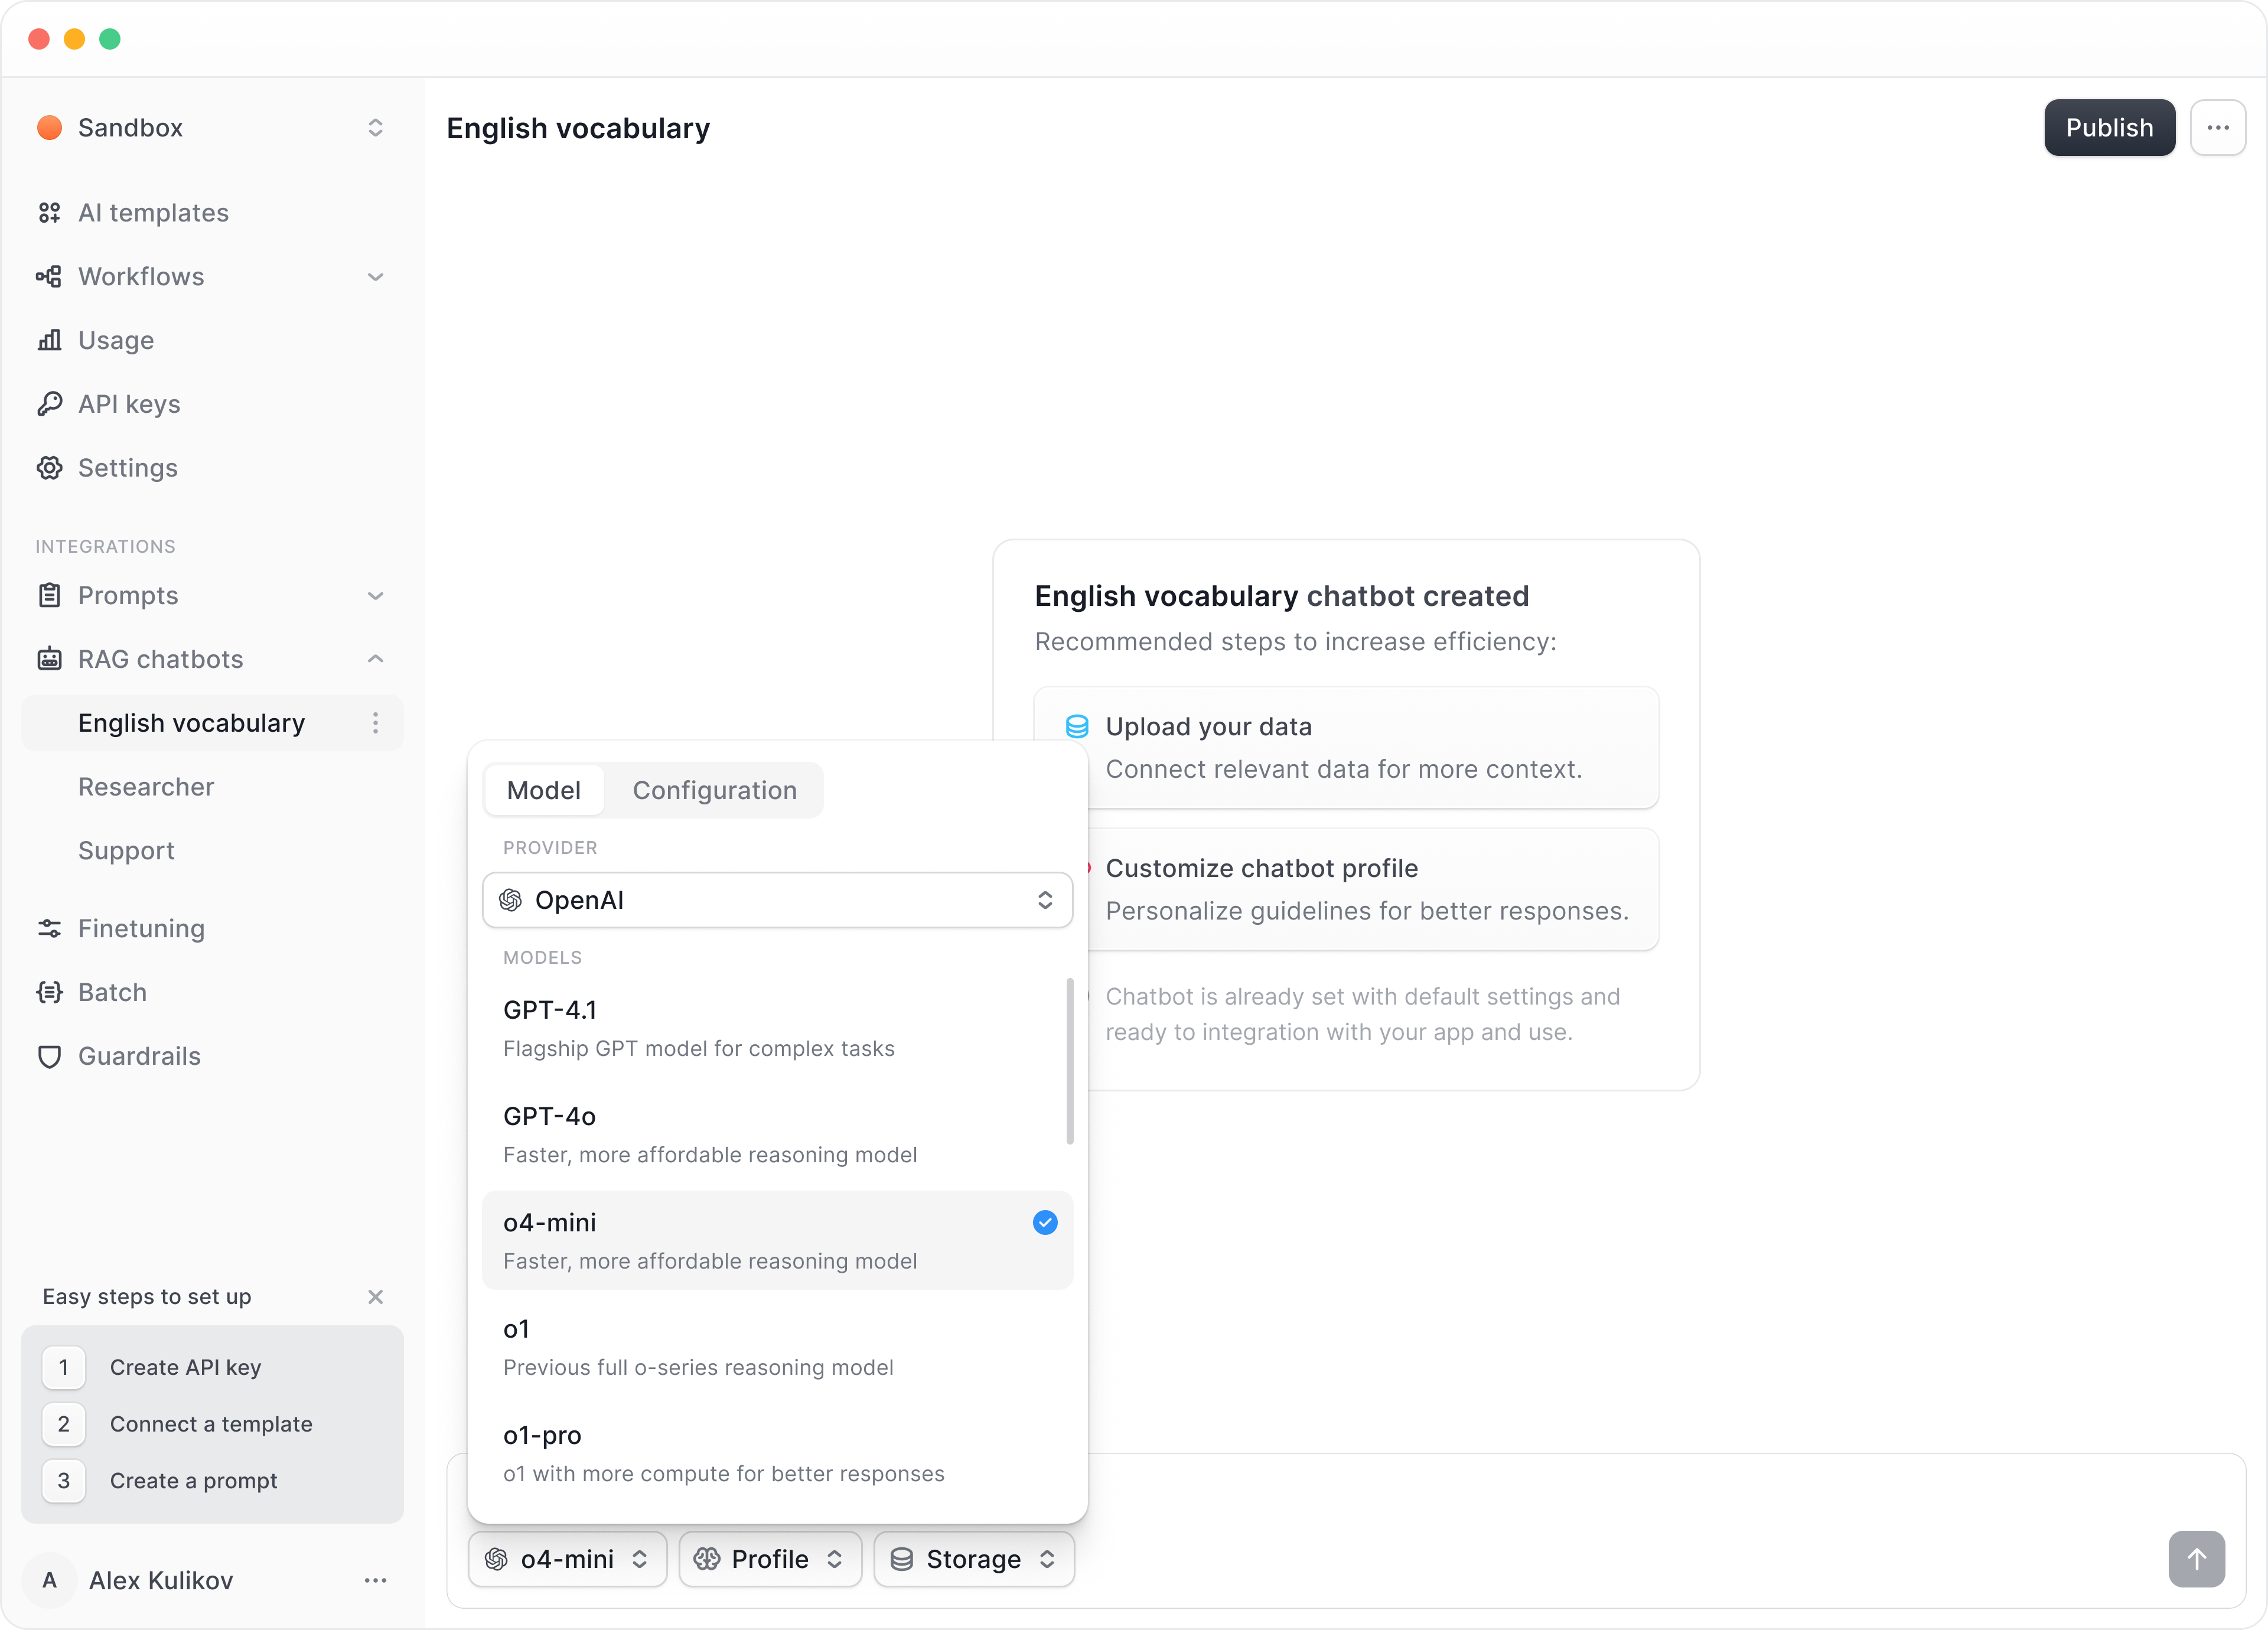2268x1630 pixels.
Task: Click the Publish button
Action: click(x=2108, y=127)
